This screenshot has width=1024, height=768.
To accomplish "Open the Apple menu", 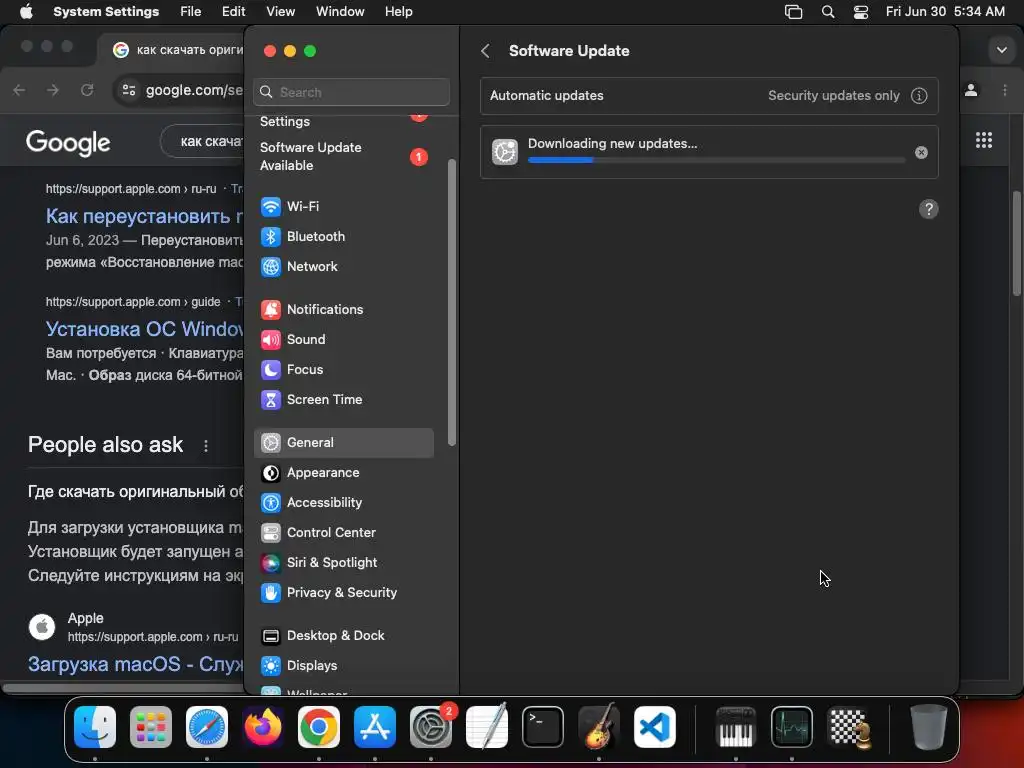I will [26, 12].
